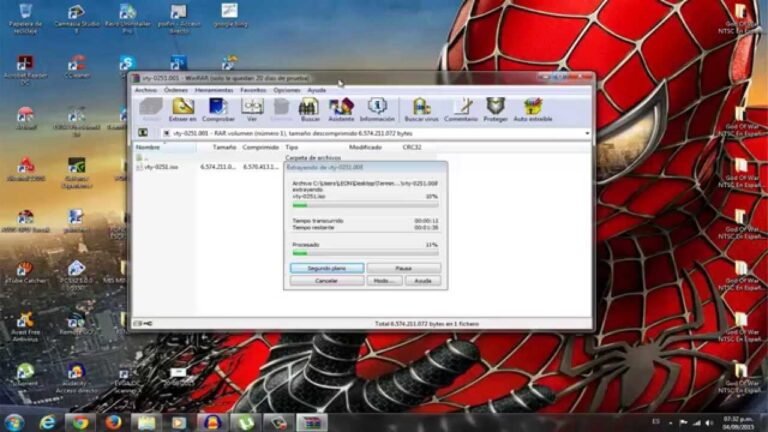
Task: Open Internet Explorer from the taskbar
Action: point(47,422)
